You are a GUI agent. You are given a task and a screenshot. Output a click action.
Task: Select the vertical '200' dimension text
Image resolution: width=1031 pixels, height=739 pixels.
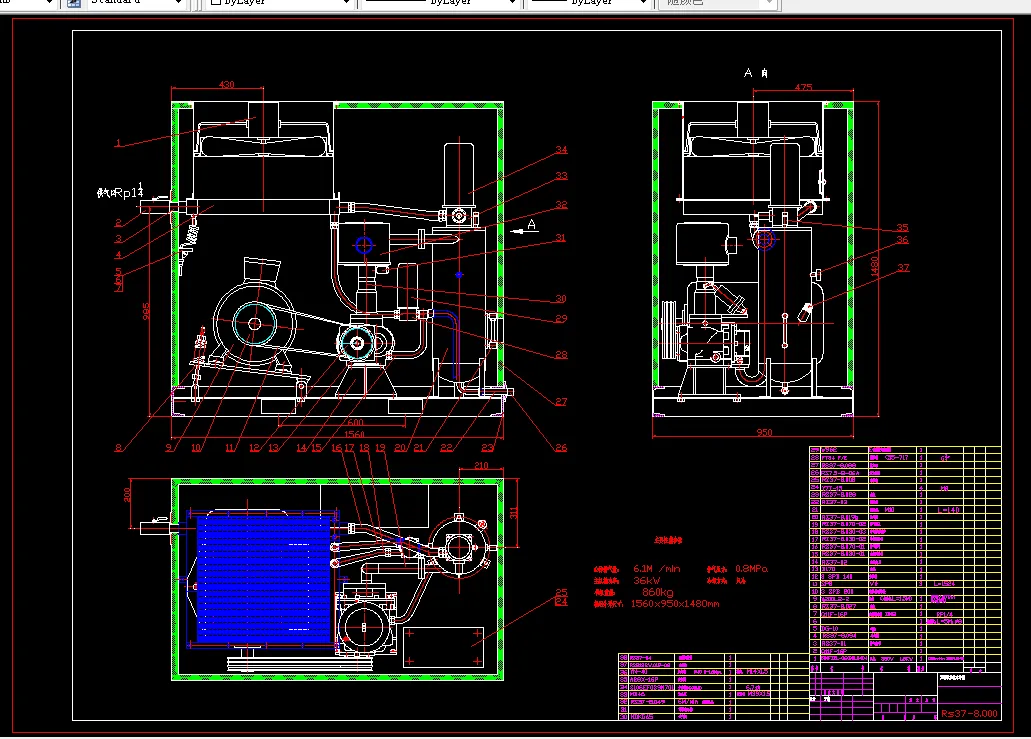(x=128, y=494)
